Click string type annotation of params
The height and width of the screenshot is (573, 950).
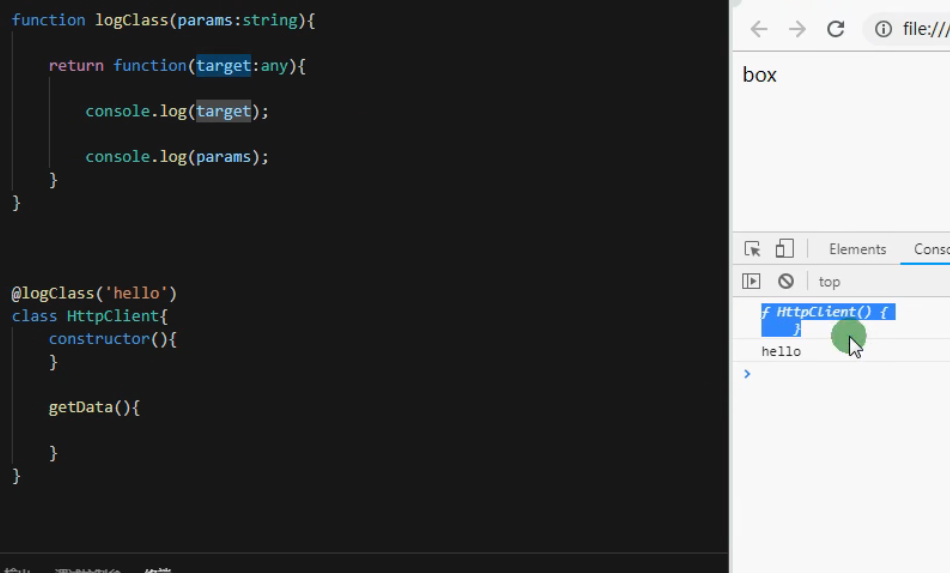click(x=270, y=21)
